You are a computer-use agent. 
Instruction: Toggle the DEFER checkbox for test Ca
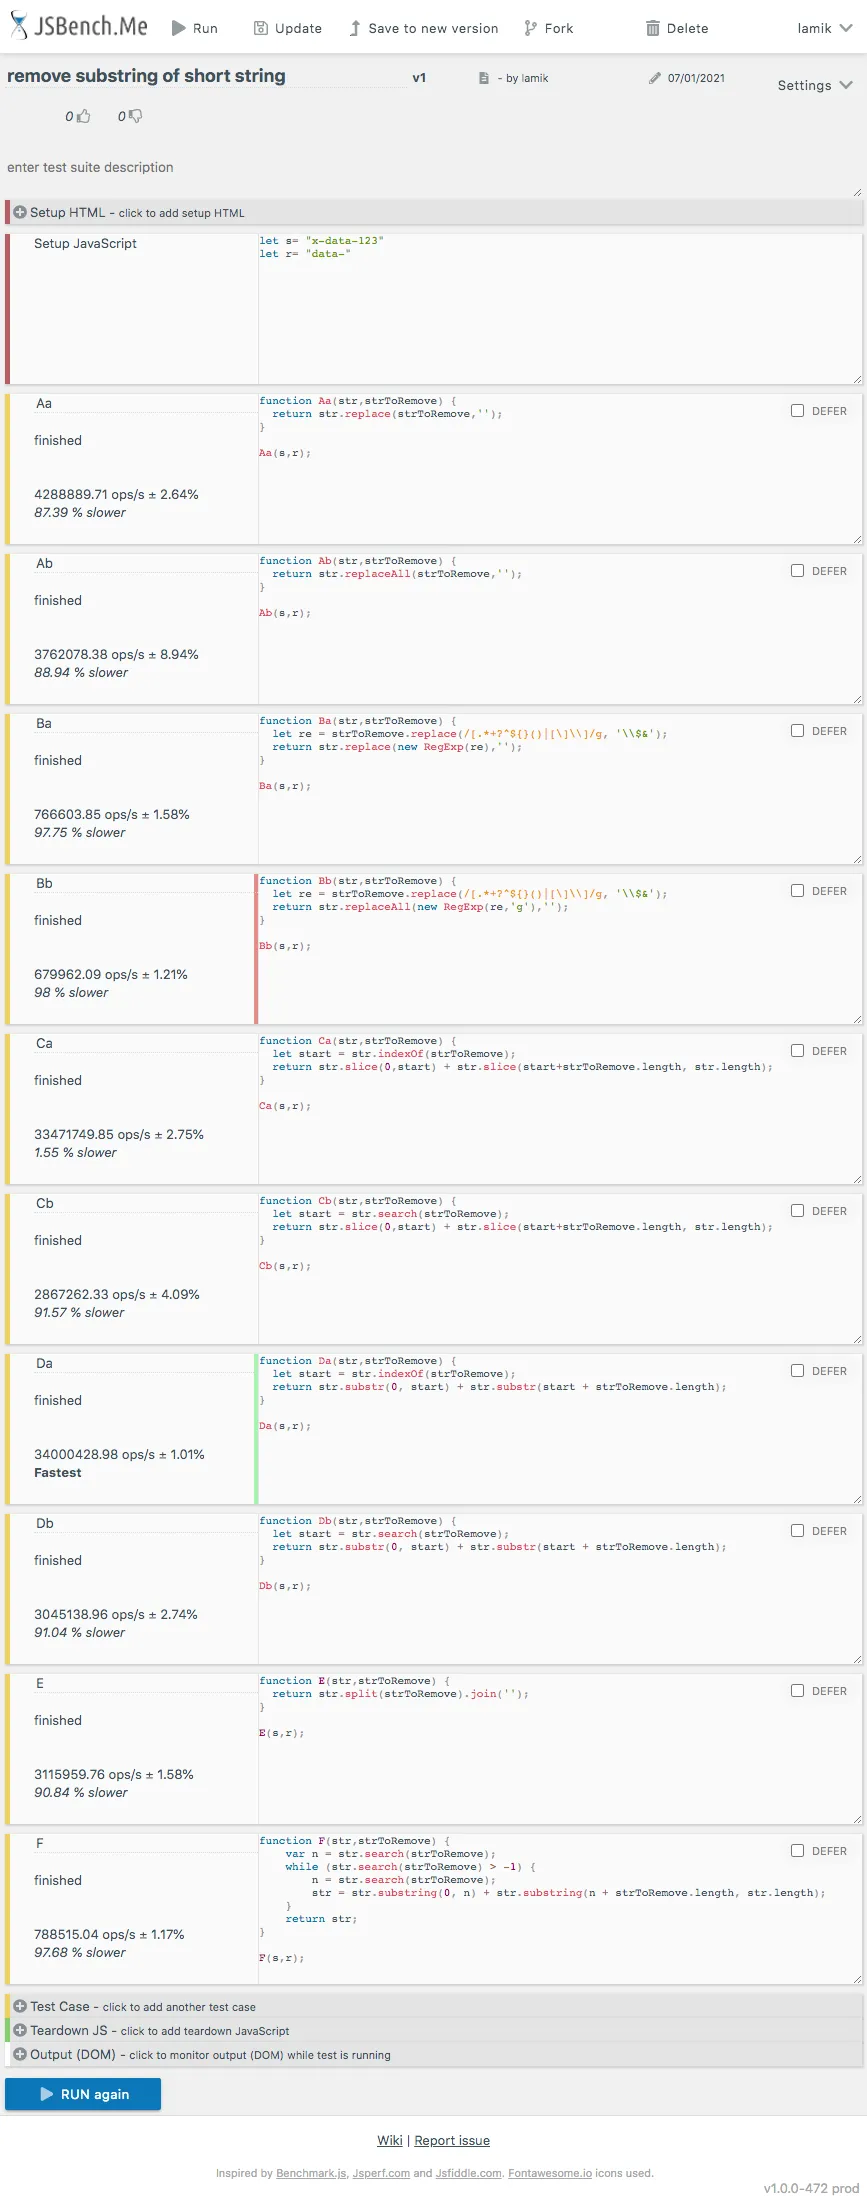coord(797,1050)
